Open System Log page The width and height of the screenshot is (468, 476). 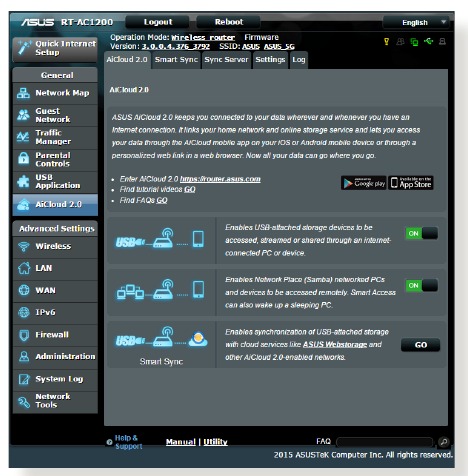click(x=55, y=379)
